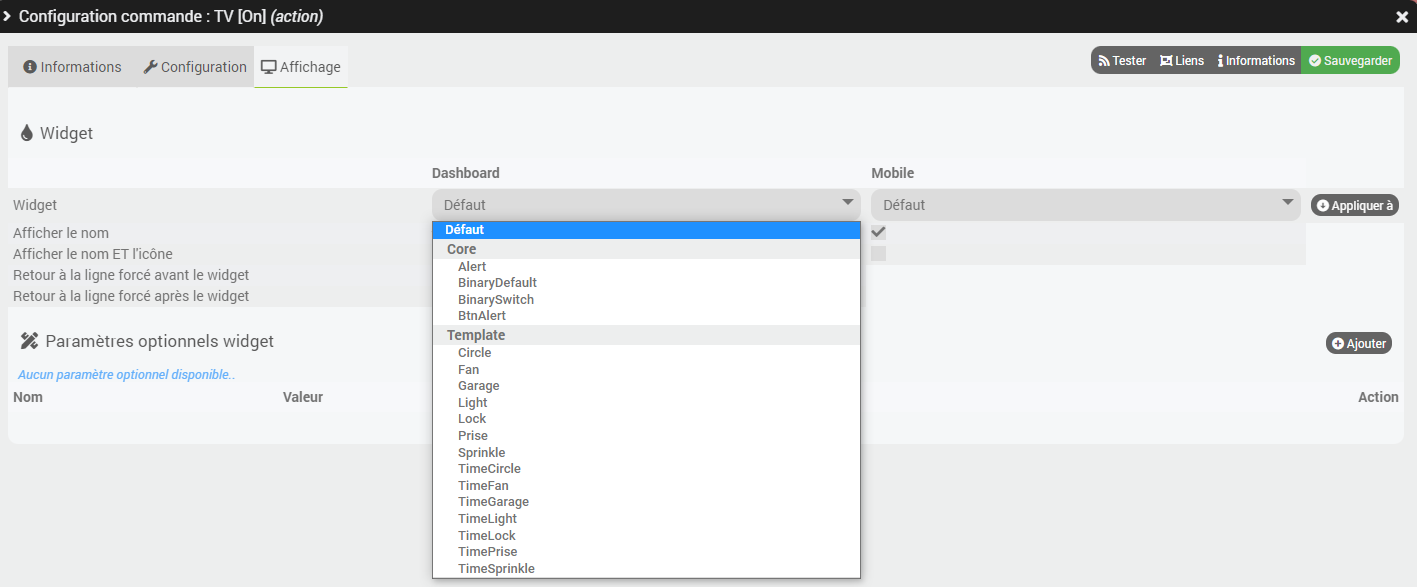This screenshot has width=1417, height=587.
Task: Click the green check icon on Sauvegarder
Action: pyautogui.click(x=1315, y=60)
